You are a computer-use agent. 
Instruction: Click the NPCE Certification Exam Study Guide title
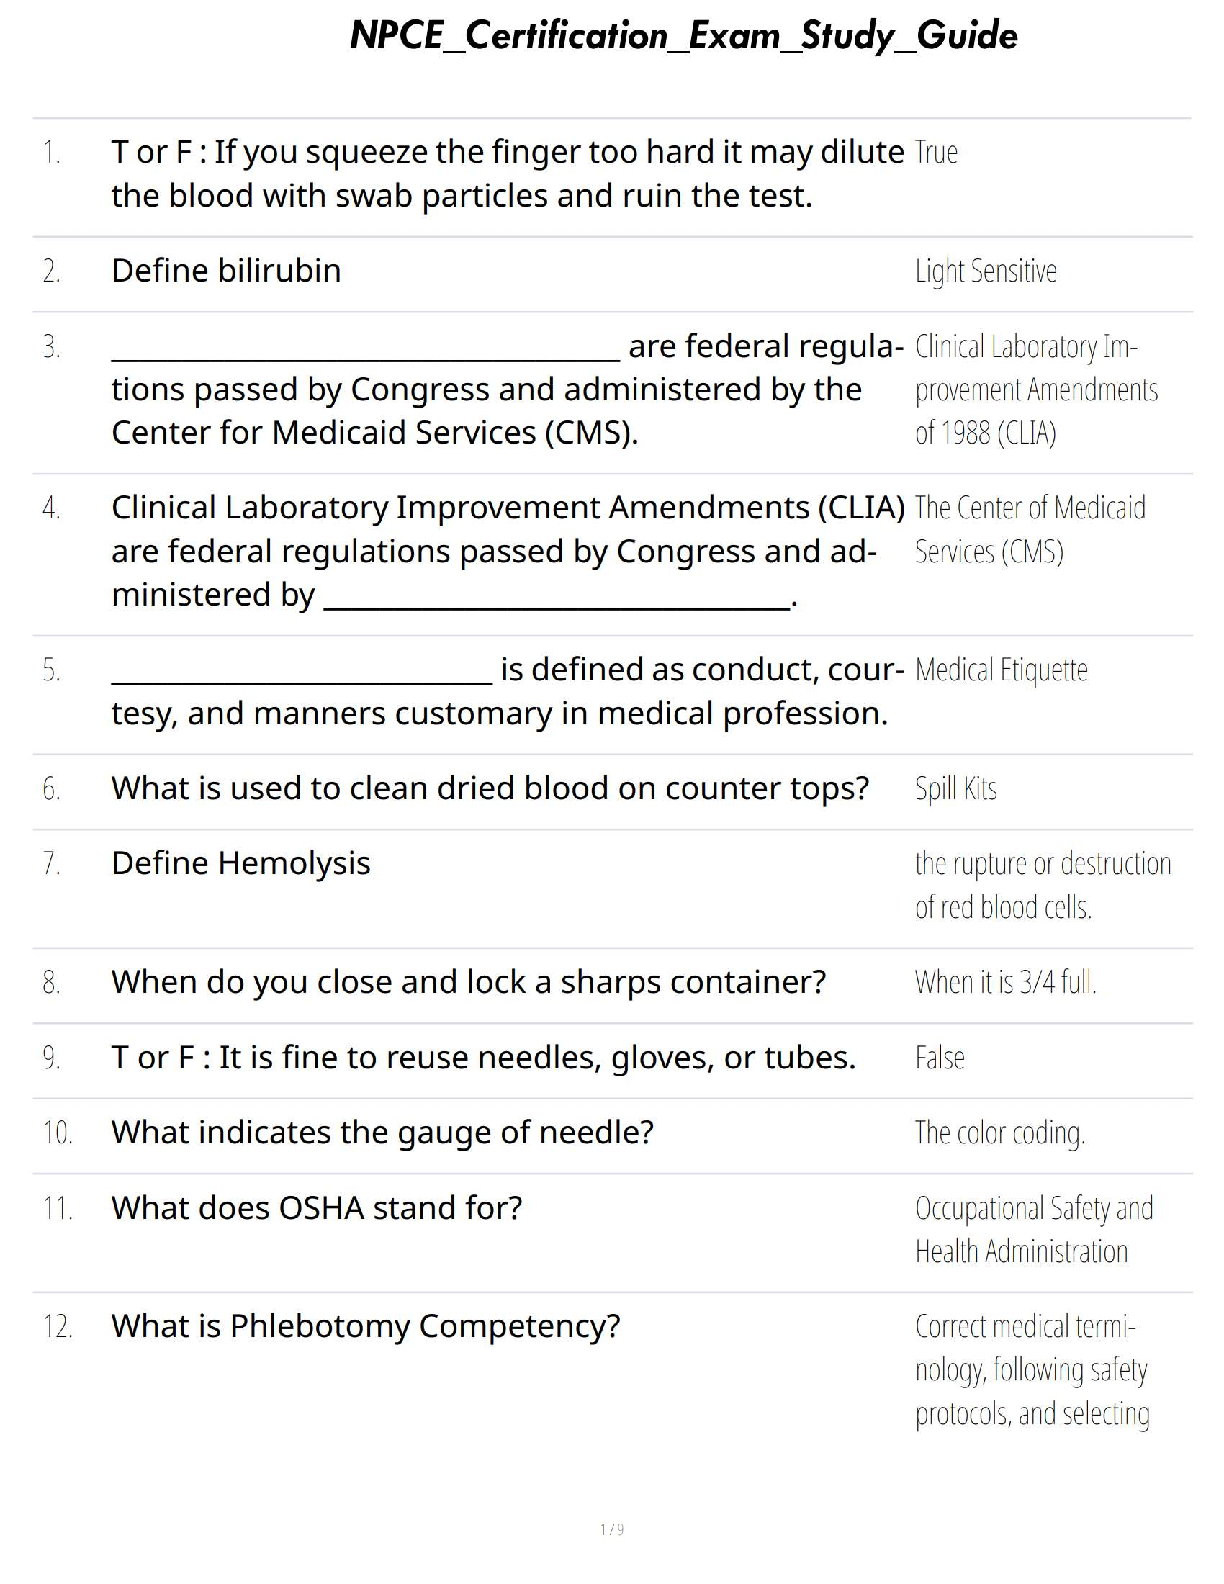point(683,36)
